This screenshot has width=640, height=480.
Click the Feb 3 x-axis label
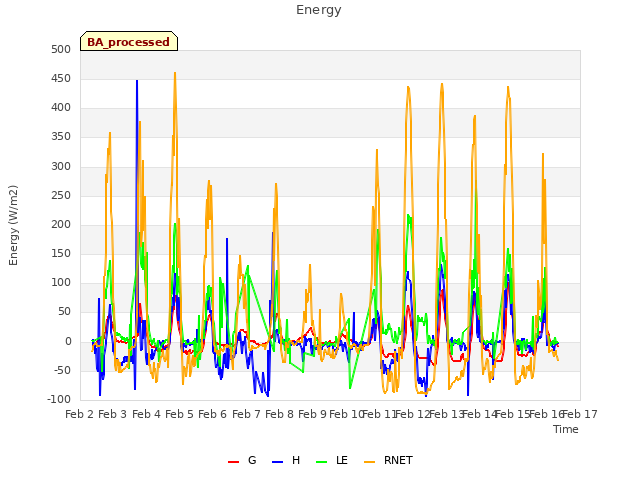(x=113, y=414)
